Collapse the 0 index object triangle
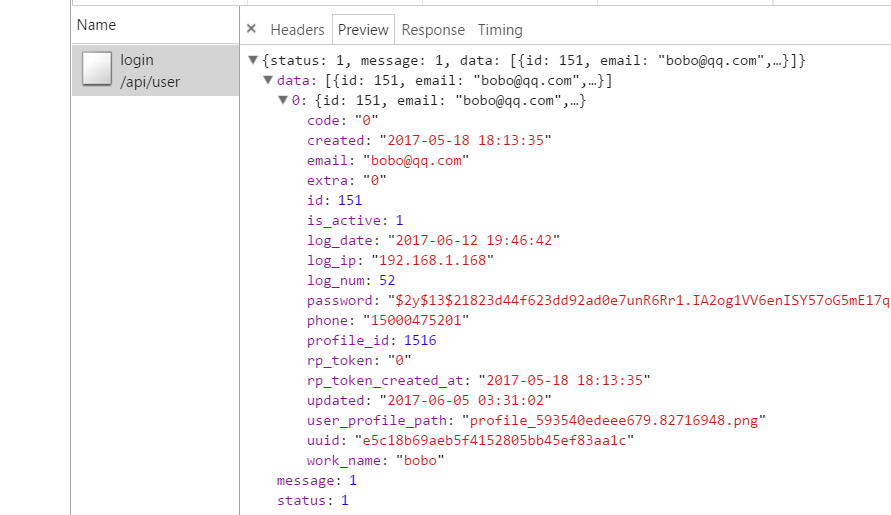This screenshot has width=891, height=515. [x=283, y=100]
